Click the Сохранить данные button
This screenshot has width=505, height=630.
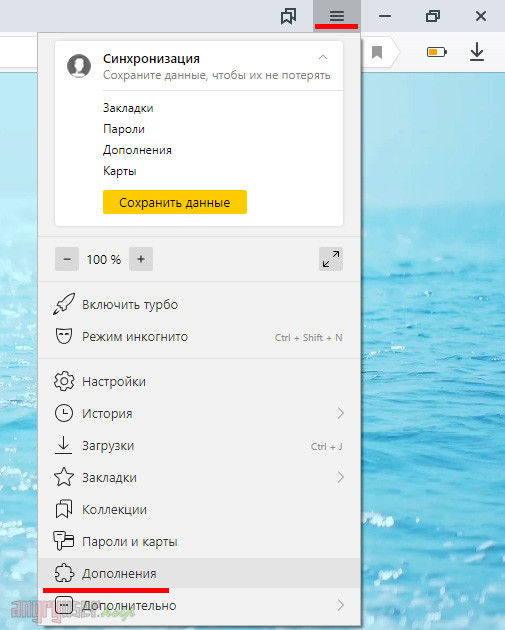point(175,202)
